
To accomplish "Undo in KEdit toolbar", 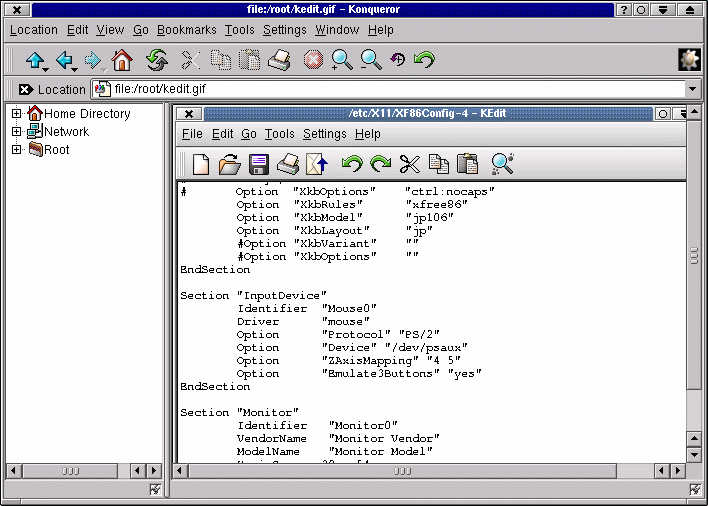I will (x=352, y=163).
